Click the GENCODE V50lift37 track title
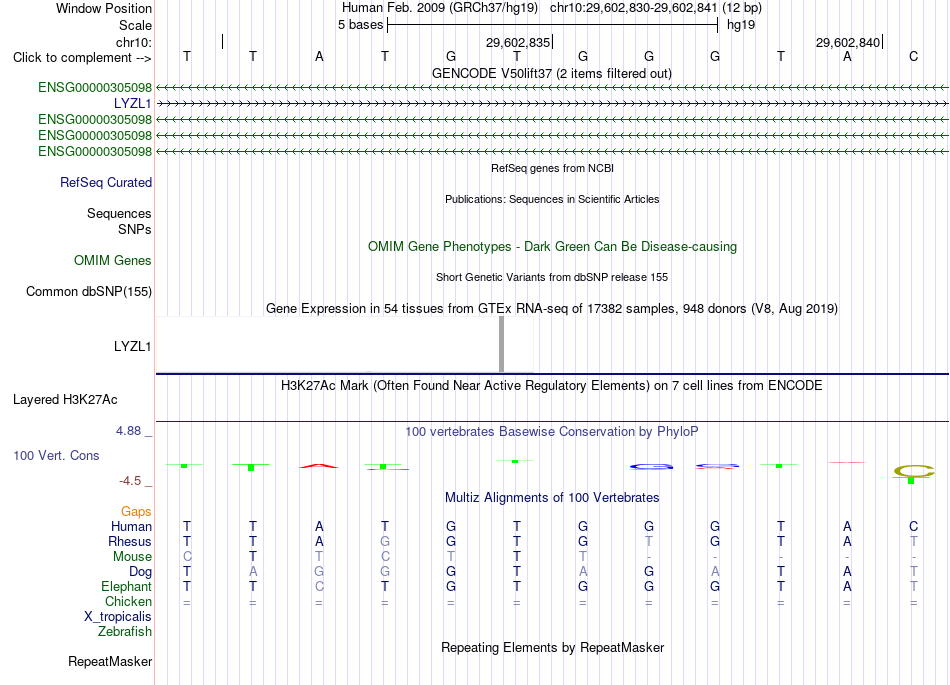 tap(552, 73)
